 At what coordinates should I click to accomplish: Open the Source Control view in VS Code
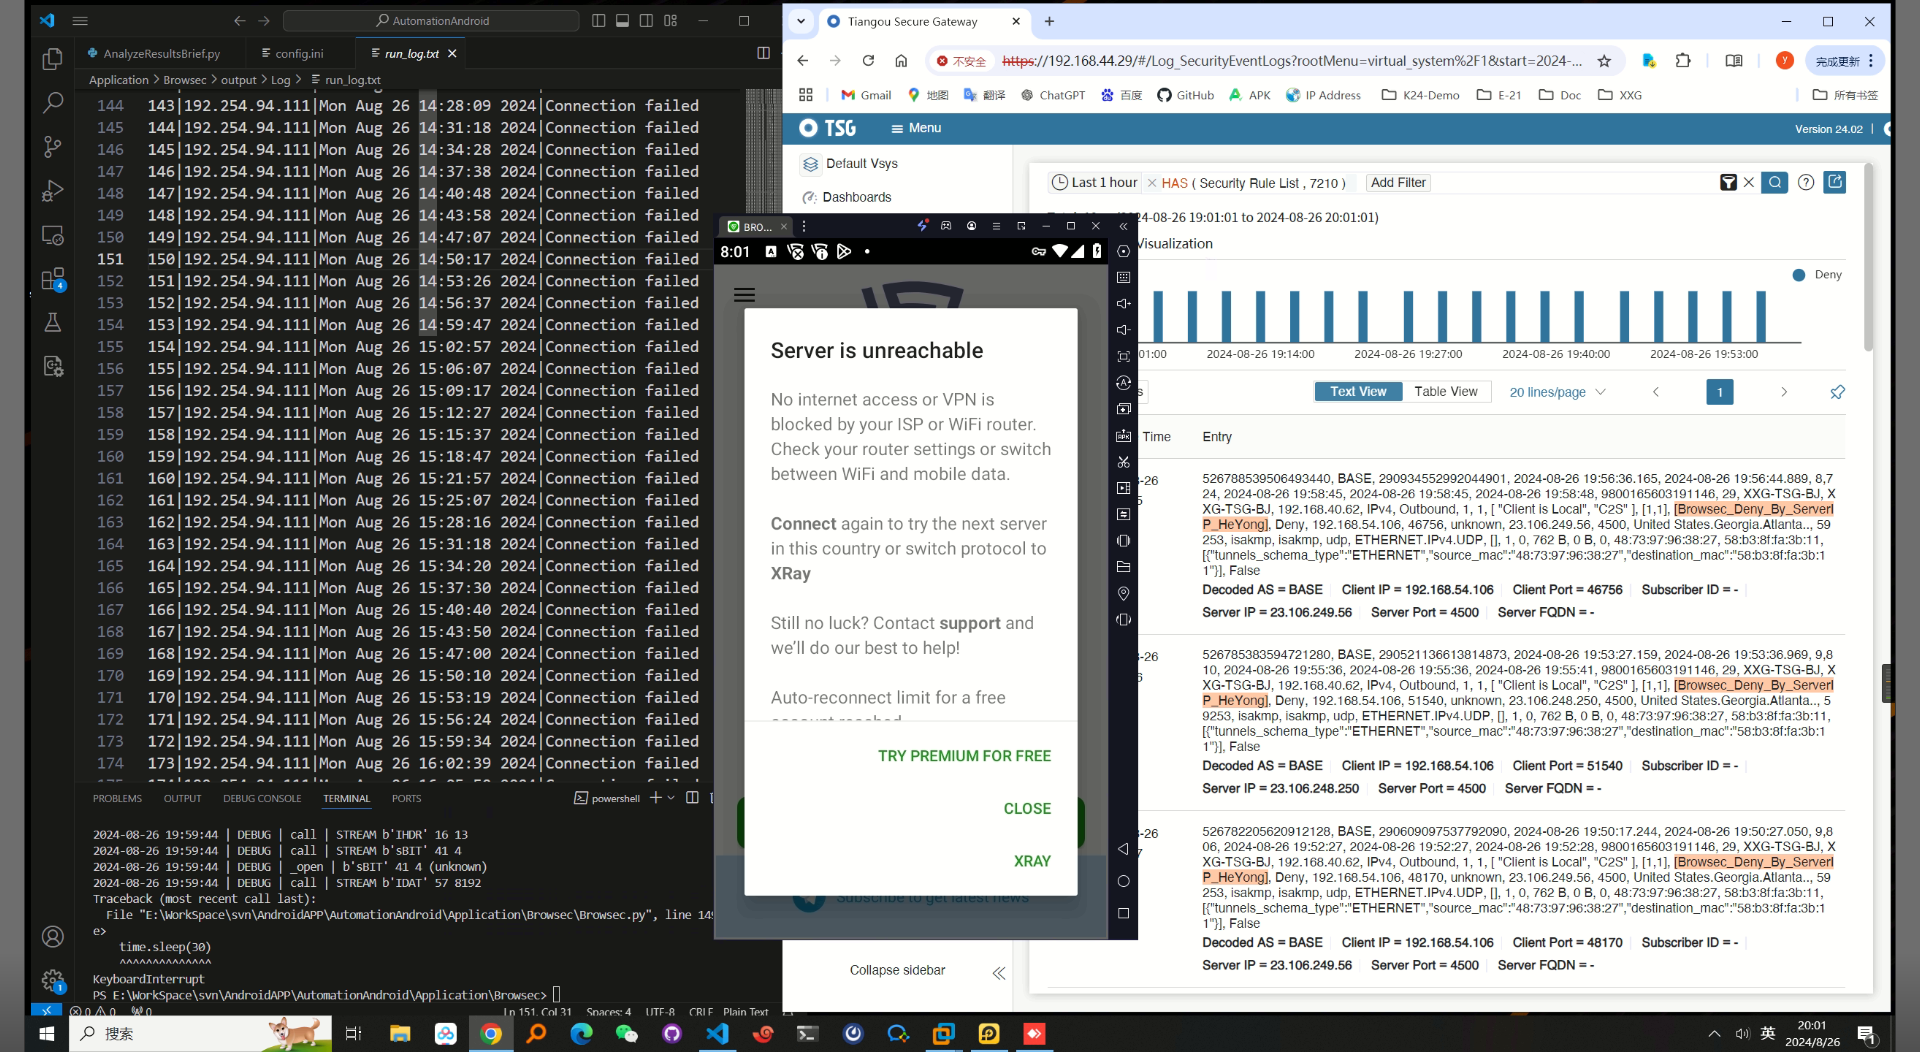[52, 147]
